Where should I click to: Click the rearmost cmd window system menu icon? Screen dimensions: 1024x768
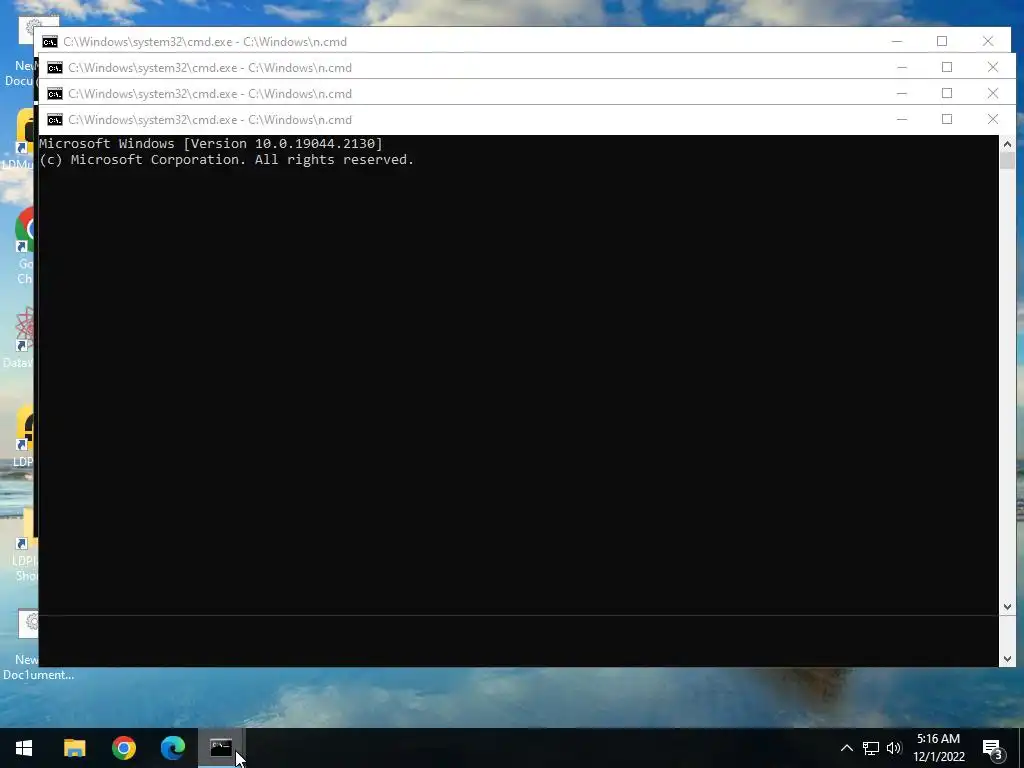[50, 42]
